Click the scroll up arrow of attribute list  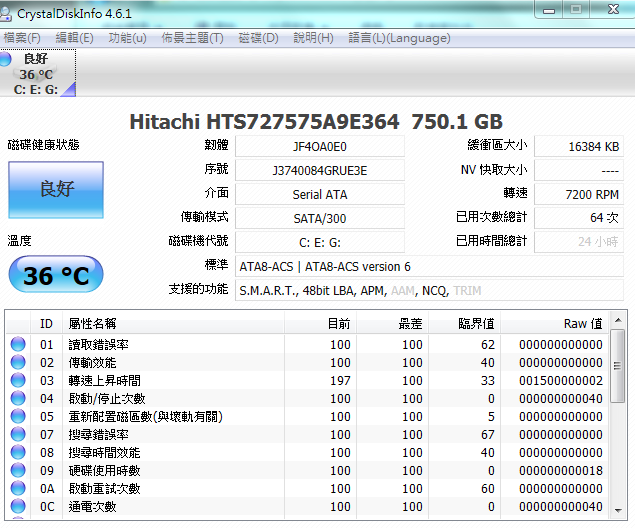pos(618,320)
